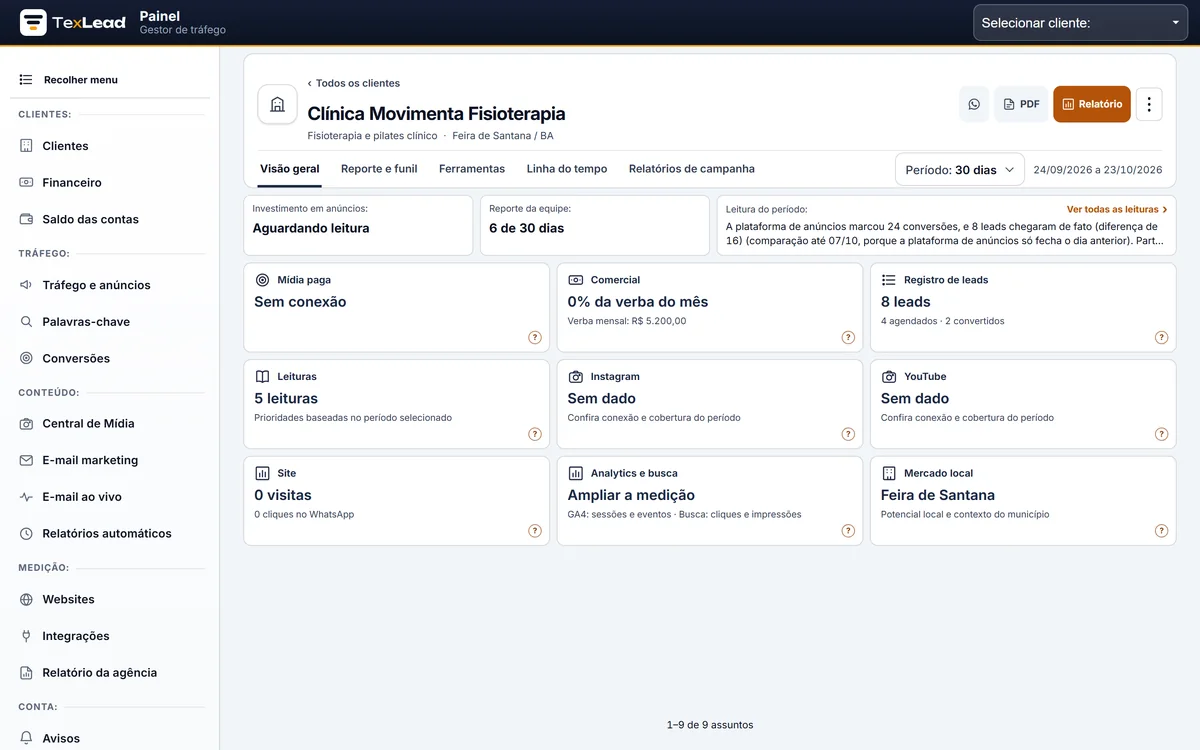Viewport: 1200px width, 750px height.
Task: Click the help icon on Comercial card
Action: pos(848,338)
